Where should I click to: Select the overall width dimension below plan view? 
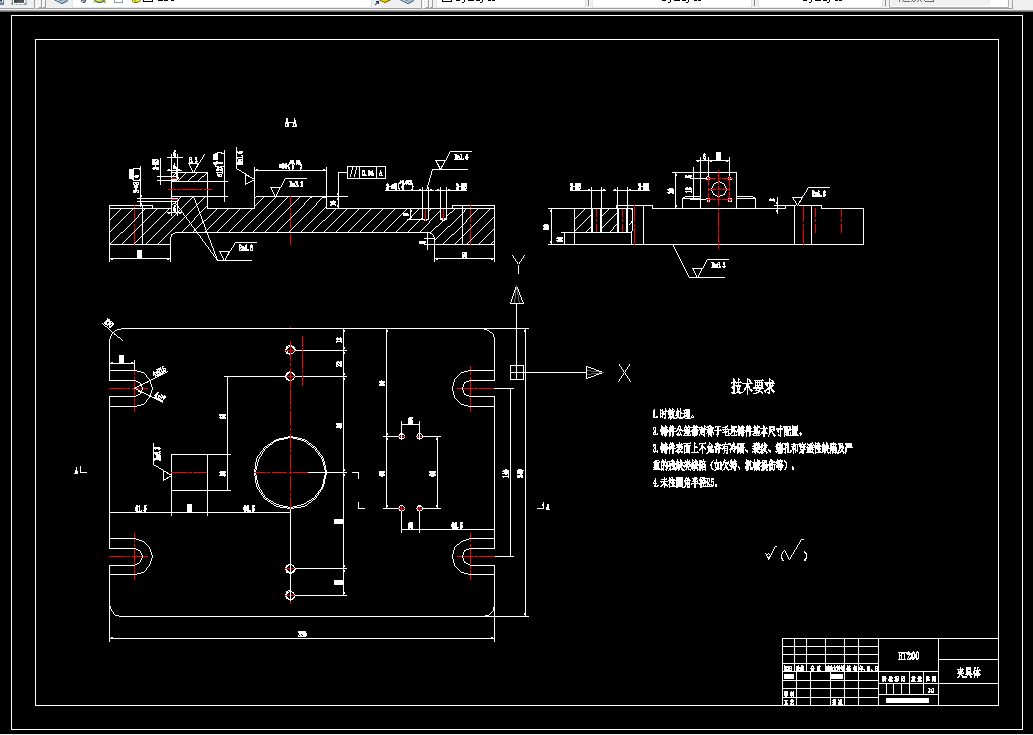pos(302,635)
